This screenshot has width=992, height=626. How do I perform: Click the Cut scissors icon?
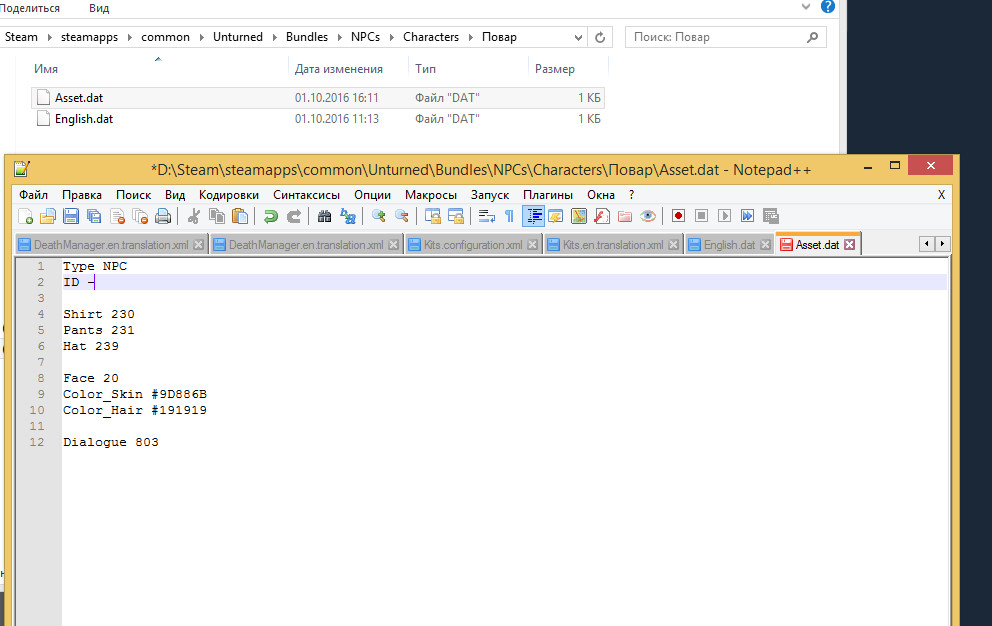pyautogui.click(x=194, y=216)
